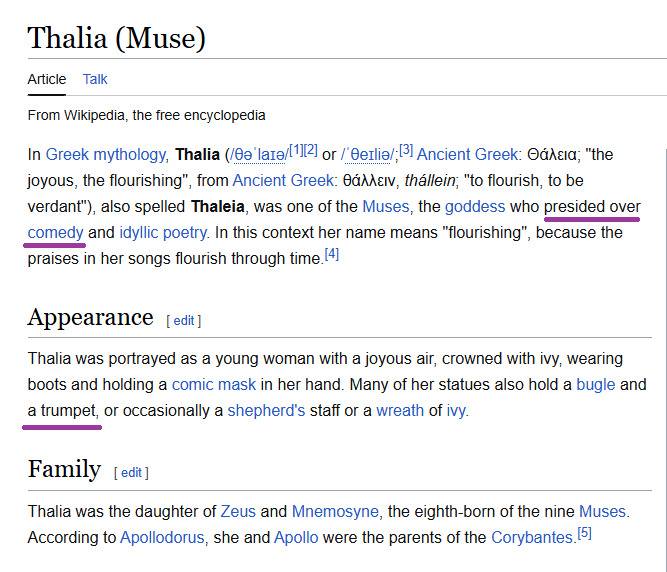The width and height of the screenshot is (667, 572).
Task: Open the Apollodorus link
Action: [x=162, y=537]
